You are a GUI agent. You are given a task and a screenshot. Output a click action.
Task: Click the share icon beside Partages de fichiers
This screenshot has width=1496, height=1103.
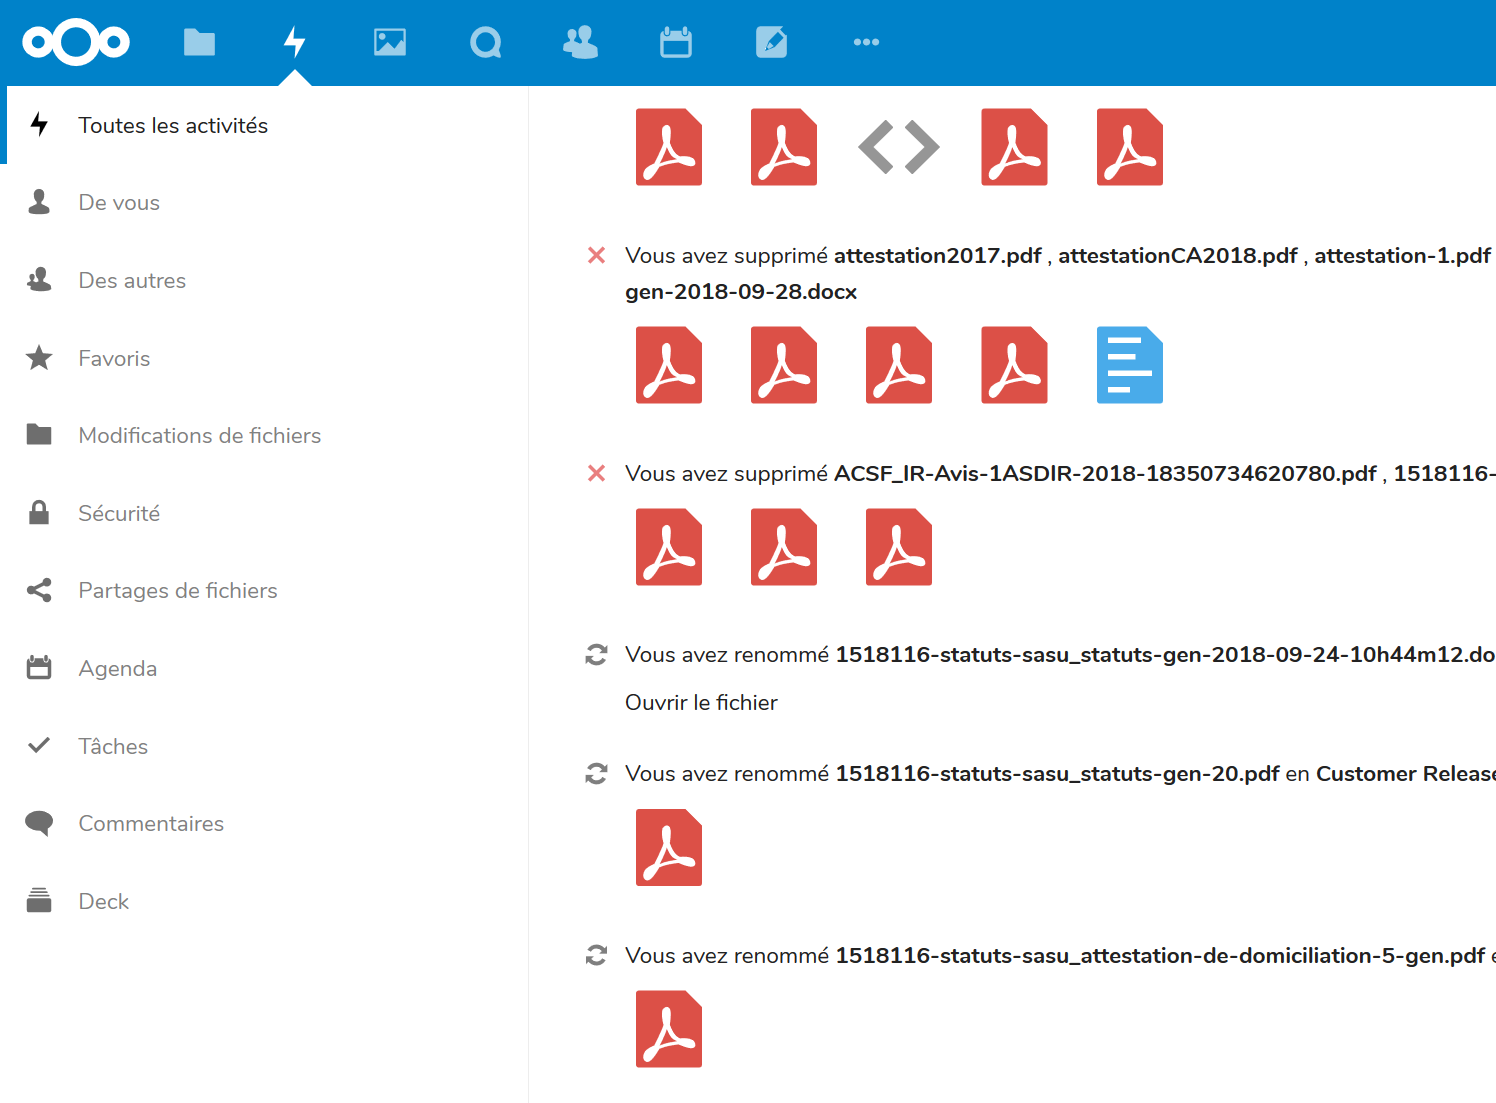[x=39, y=590]
